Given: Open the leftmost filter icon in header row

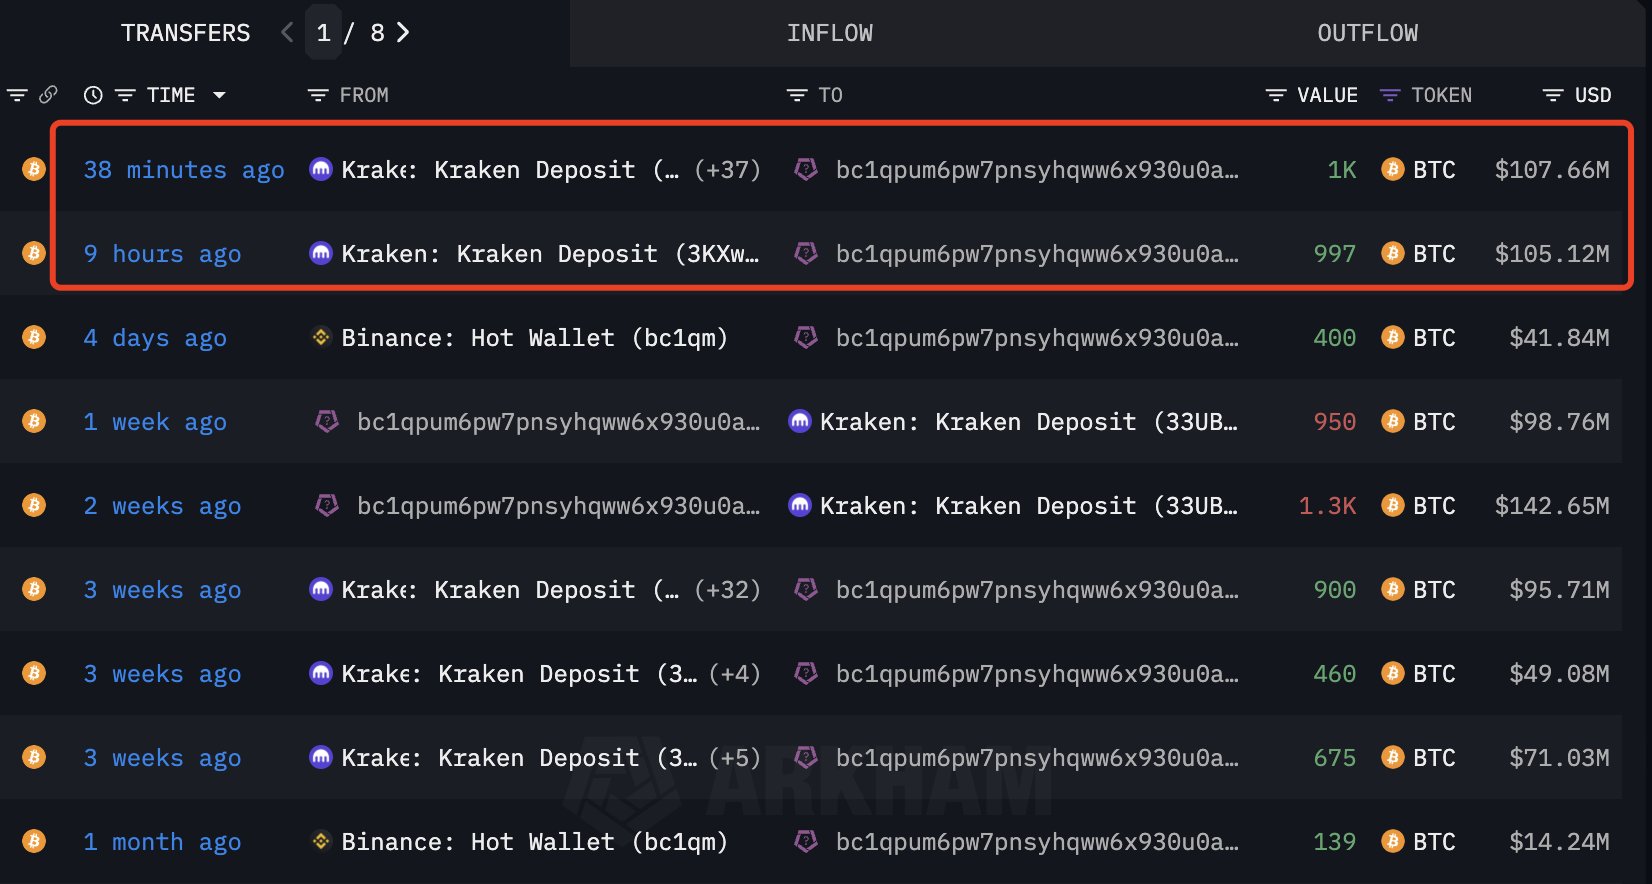Looking at the screenshot, I should click(x=17, y=95).
